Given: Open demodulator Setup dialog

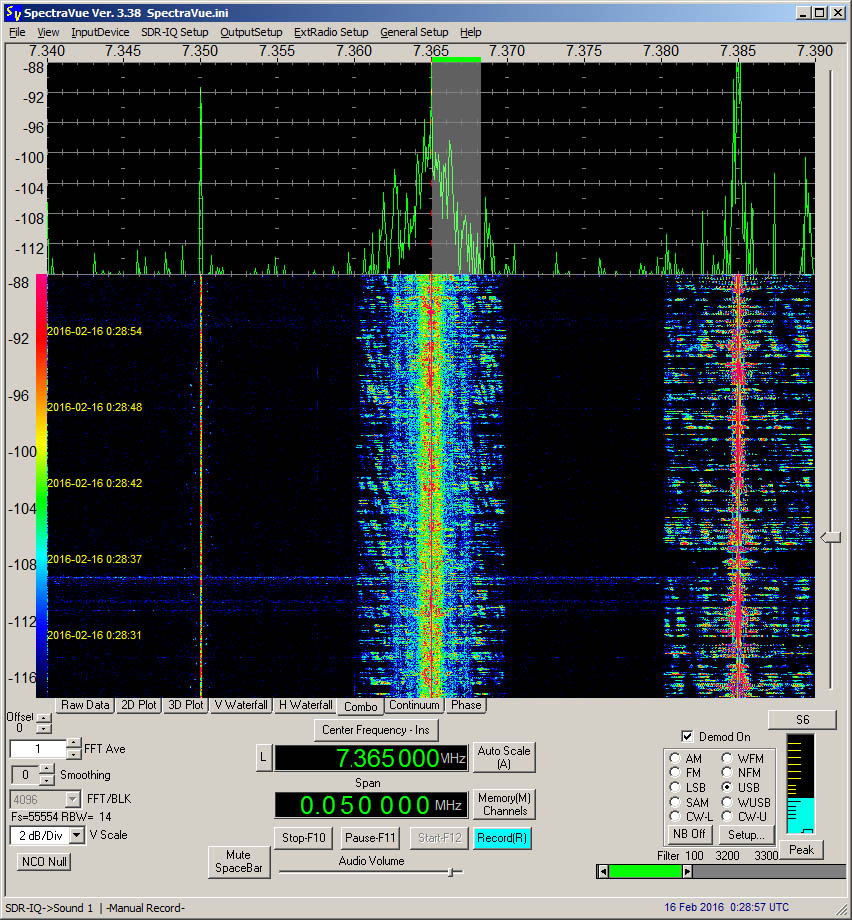Looking at the screenshot, I should tap(746, 834).
